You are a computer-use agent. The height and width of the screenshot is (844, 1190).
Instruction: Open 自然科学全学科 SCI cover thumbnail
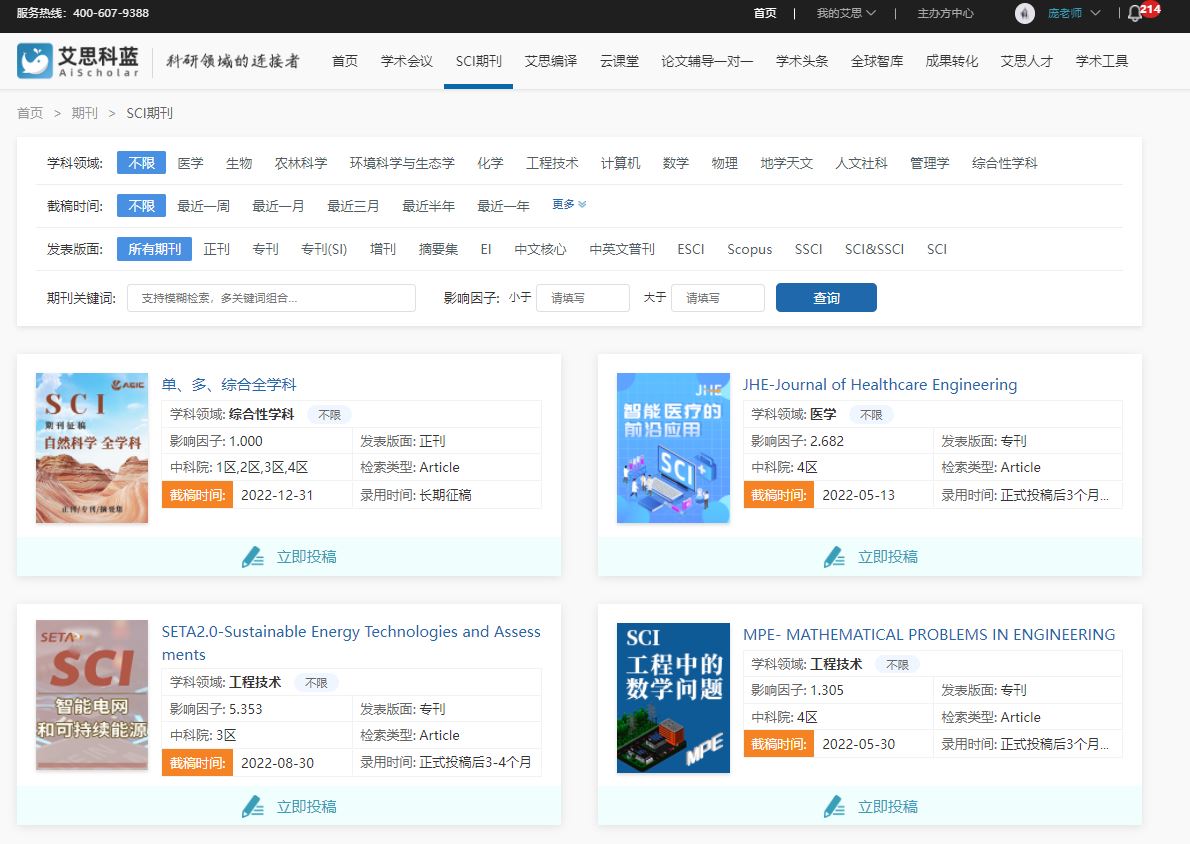coord(92,448)
